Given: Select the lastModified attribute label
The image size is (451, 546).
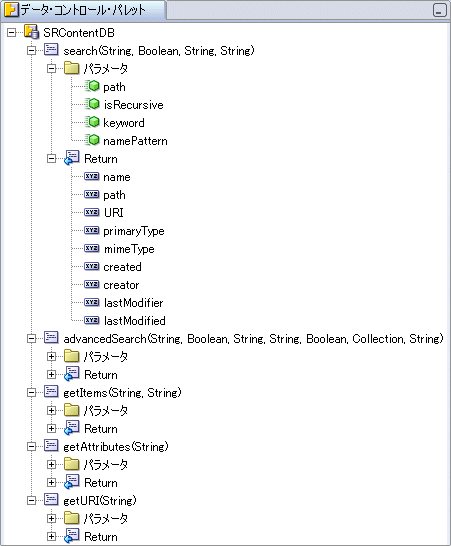Looking at the screenshot, I should point(134,321).
